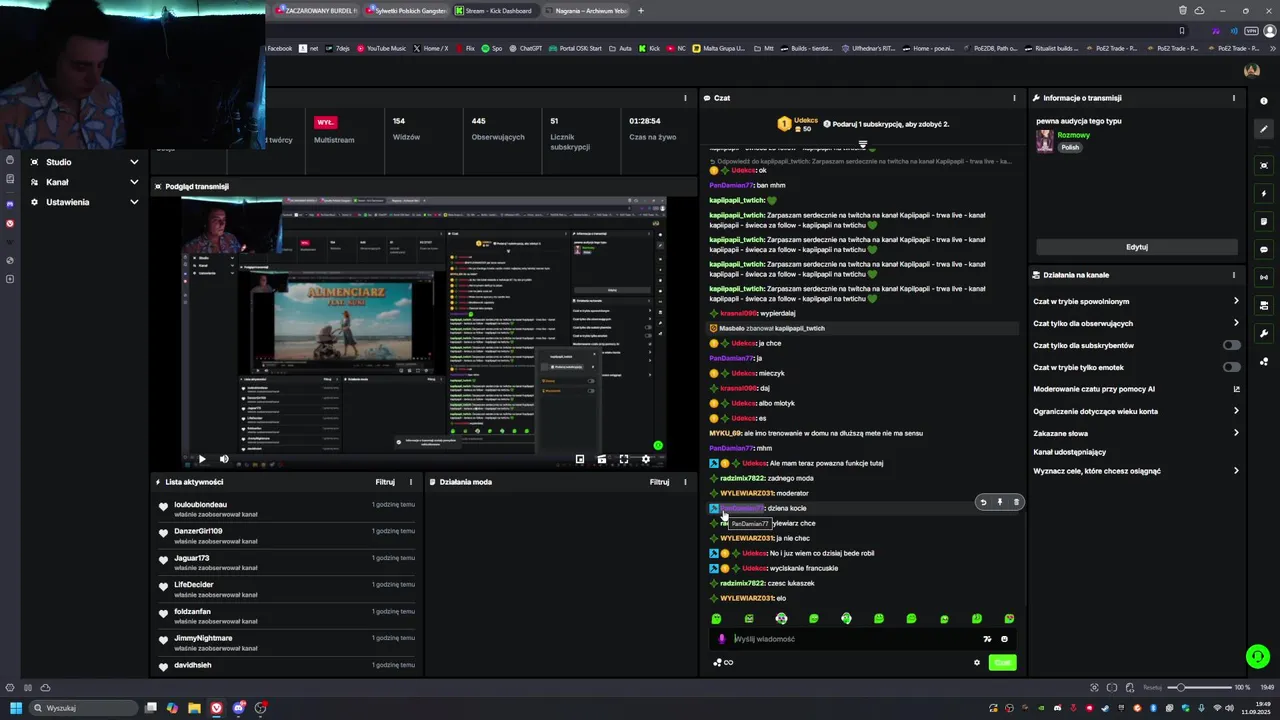The width and height of the screenshot is (1280, 720).
Task: Click the WYŁ. Multistream badge
Action: 326,122
